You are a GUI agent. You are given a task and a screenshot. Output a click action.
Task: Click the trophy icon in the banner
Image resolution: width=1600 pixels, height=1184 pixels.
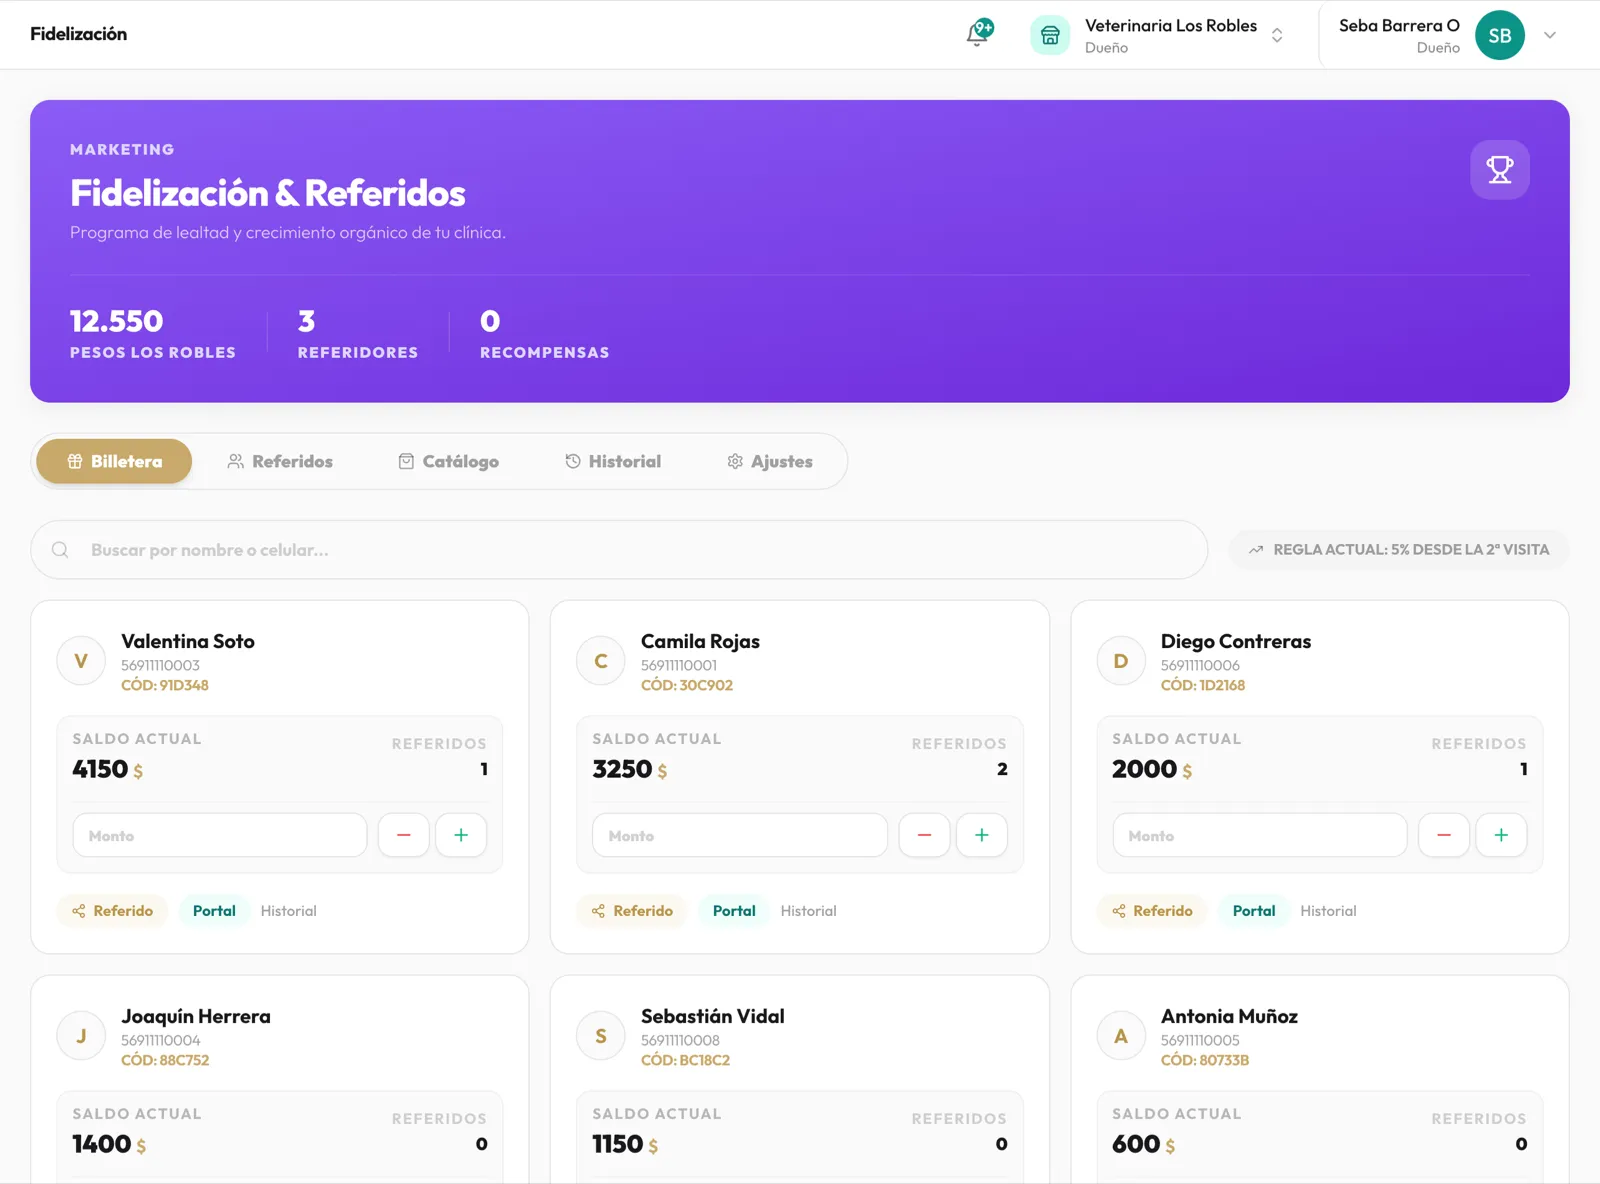[1499, 170]
